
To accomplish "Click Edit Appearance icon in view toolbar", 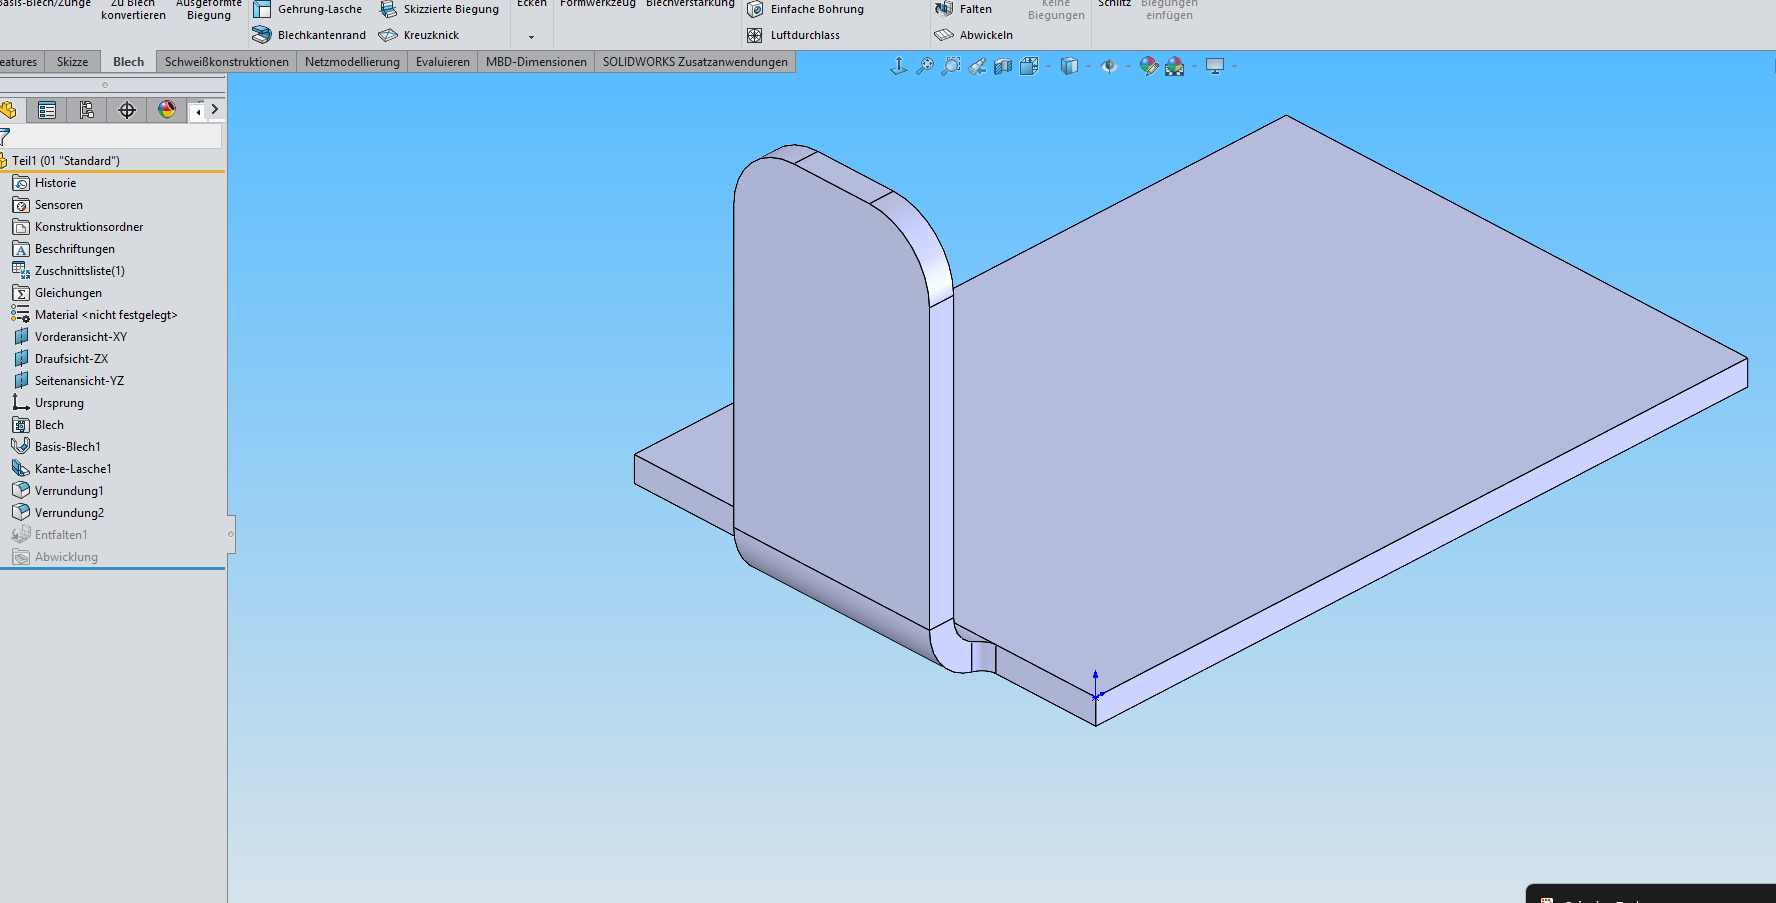I will pos(1149,66).
